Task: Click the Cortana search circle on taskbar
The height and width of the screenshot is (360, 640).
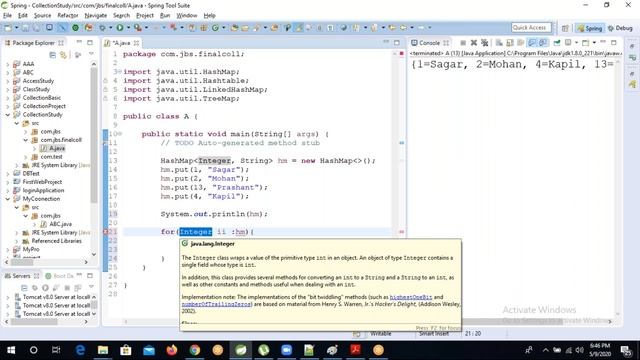Action: pos(33,350)
